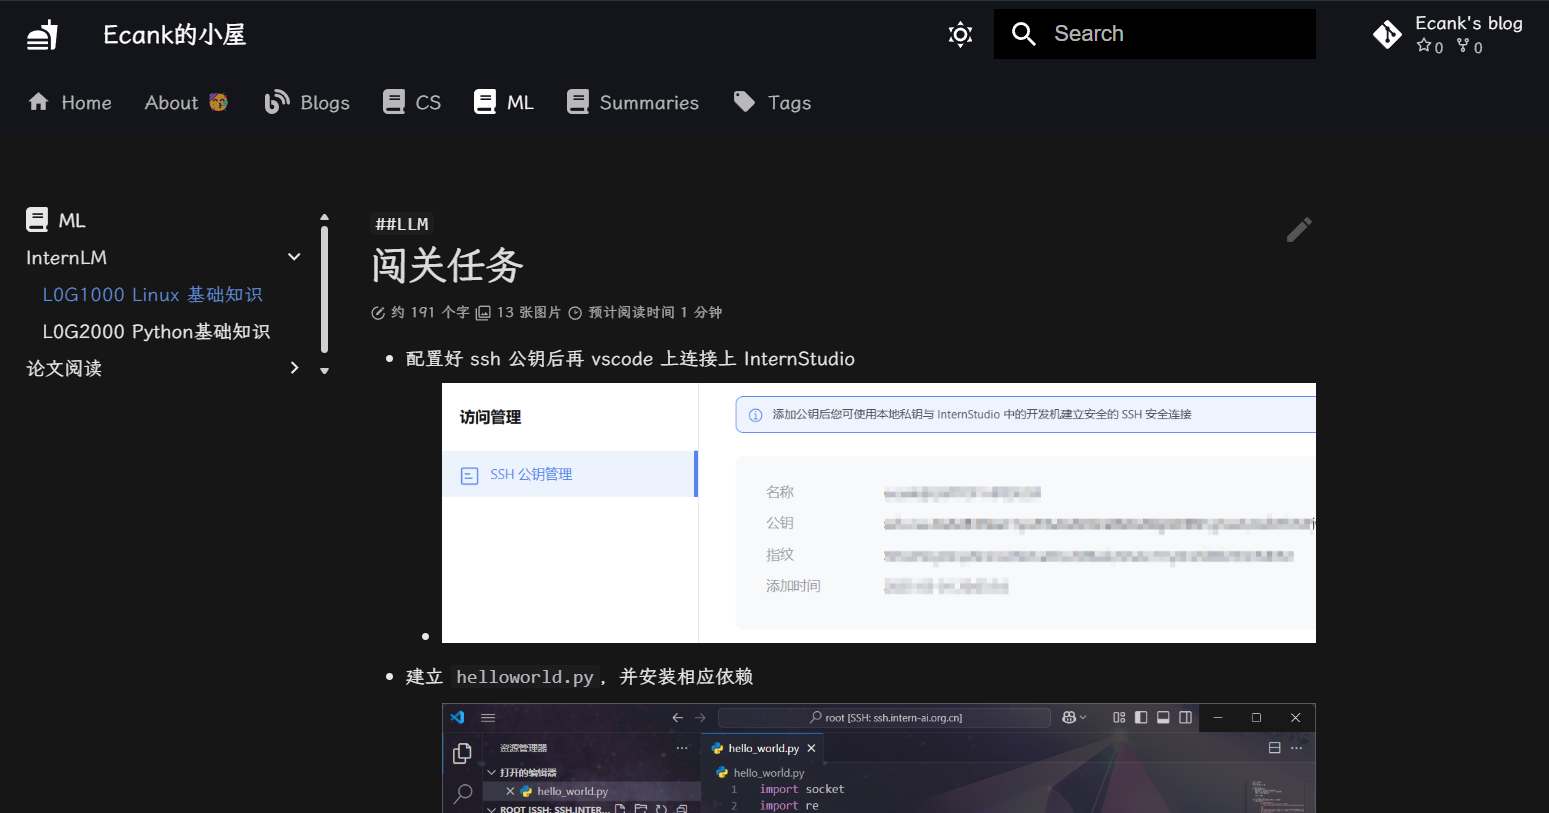Viewport: 1549px width, 813px height.
Task: Toggle the light/dark theme sun icon
Action: [x=960, y=35]
